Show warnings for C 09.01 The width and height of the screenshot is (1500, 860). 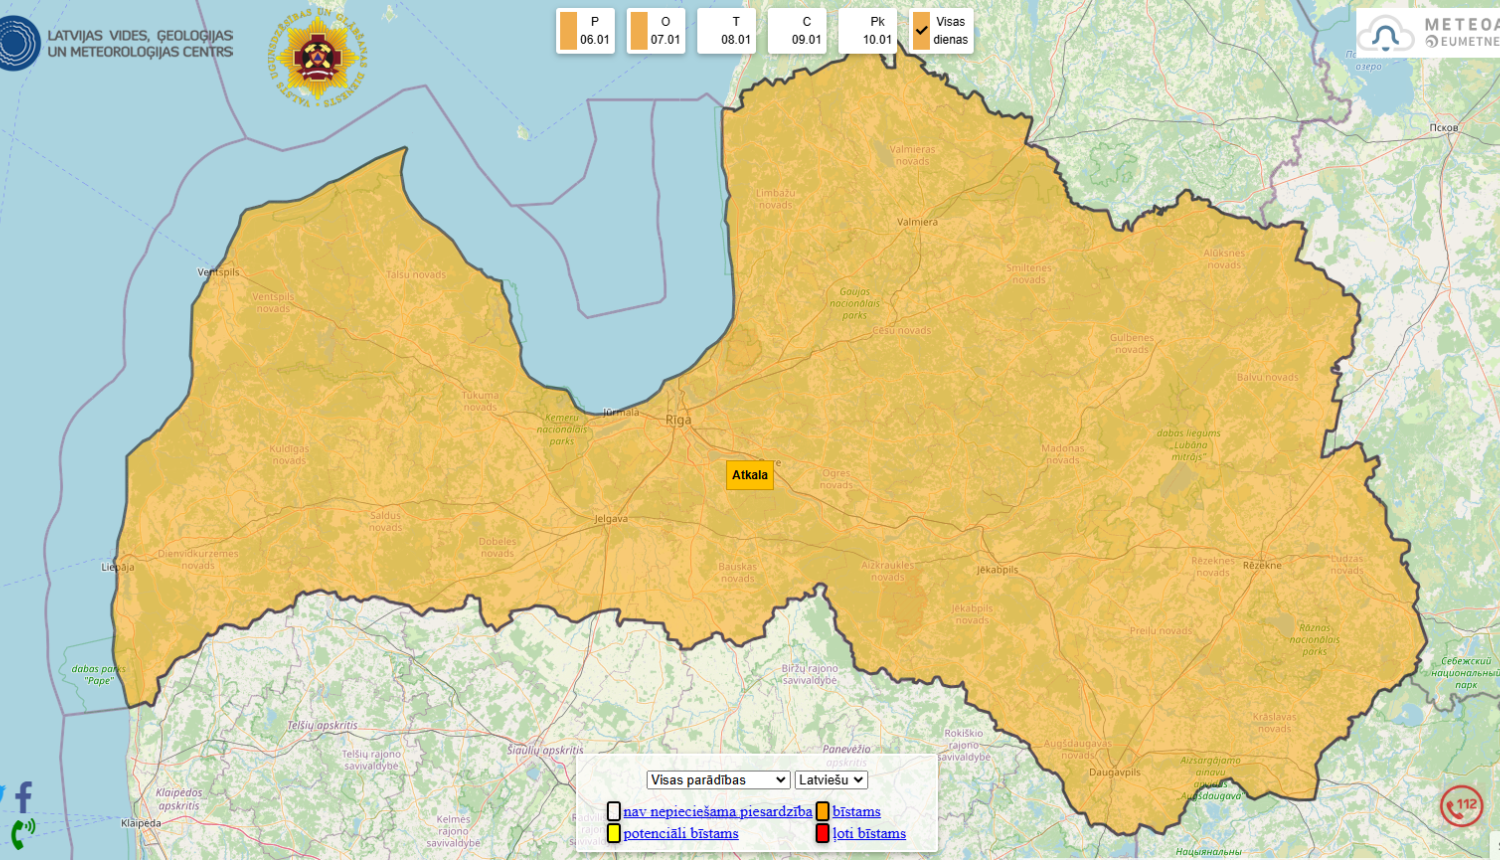pyautogui.click(x=797, y=31)
